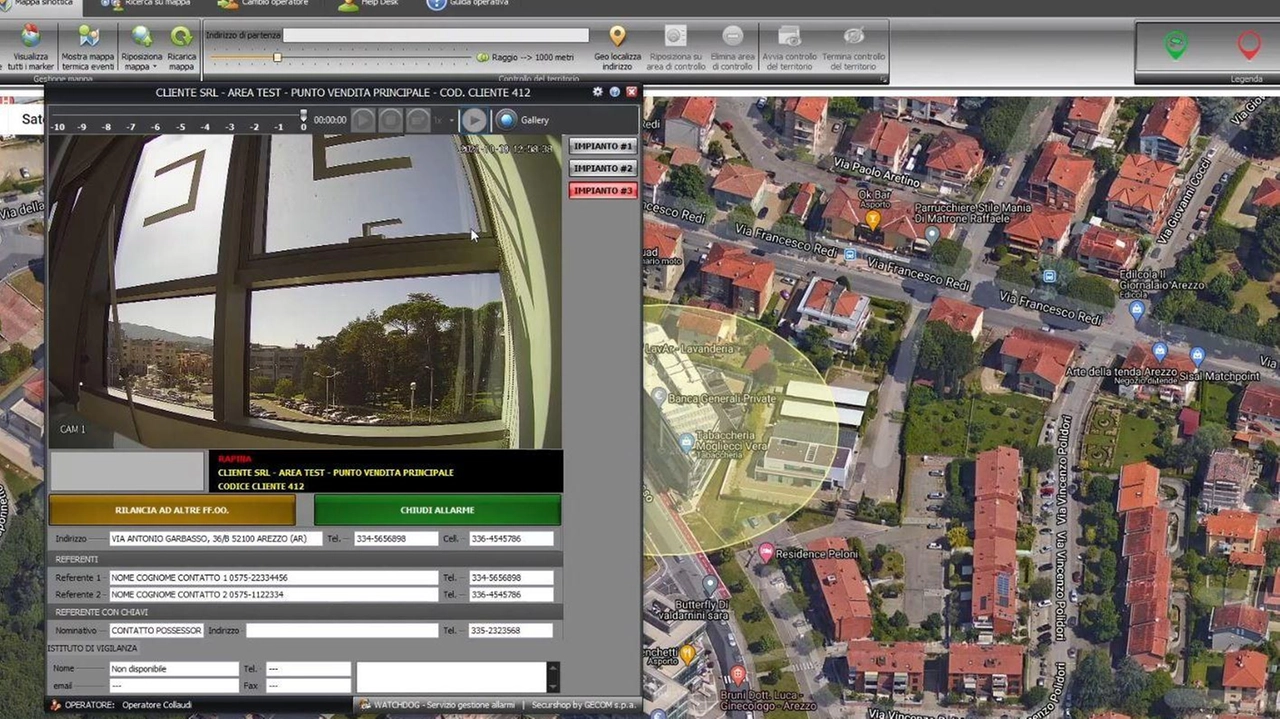Click the OPERATORE status bar entry
This screenshot has height=719, width=1280.
[x=121, y=705]
